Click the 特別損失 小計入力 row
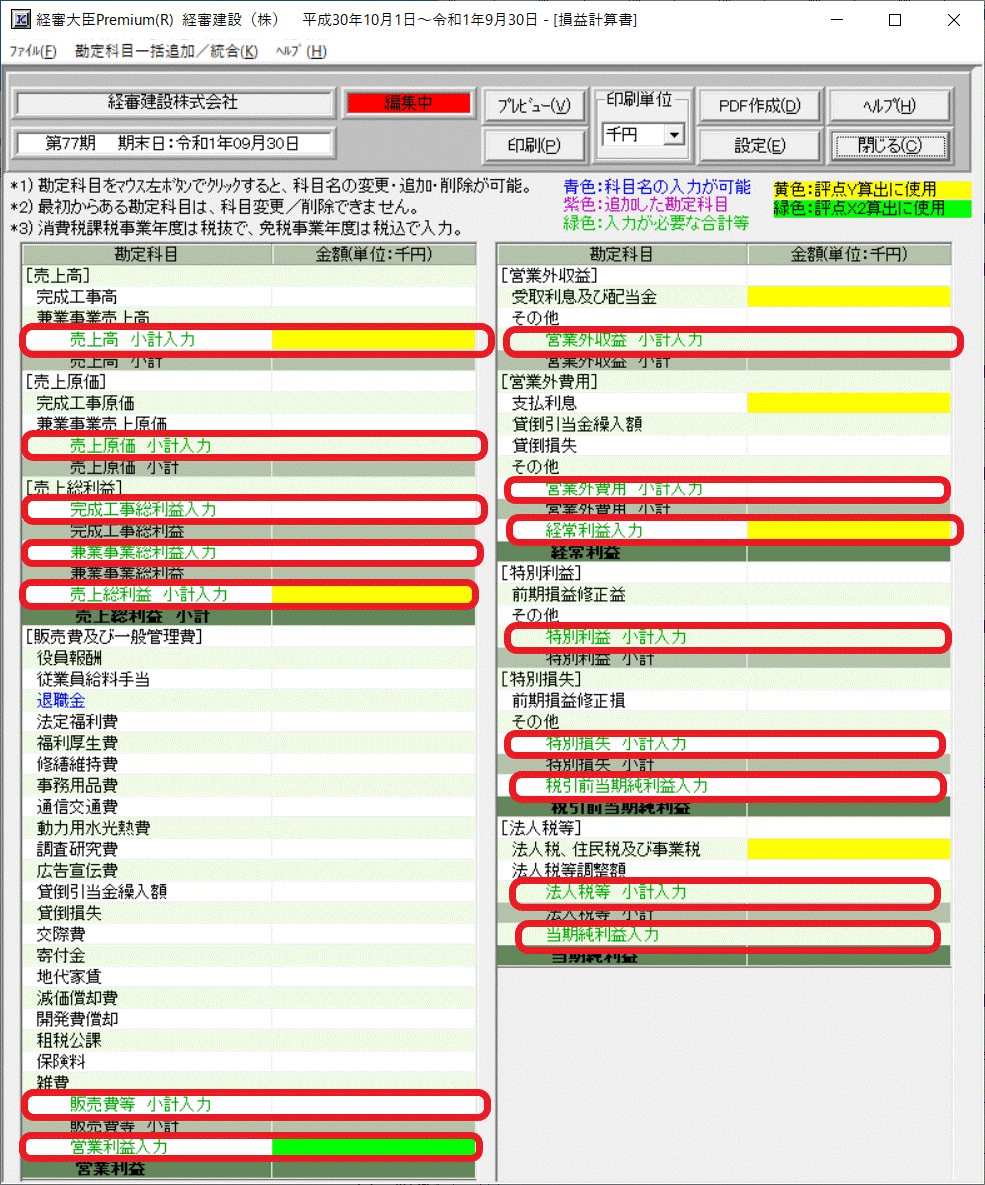Screen dimensions: 985x1185 click(723, 743)
